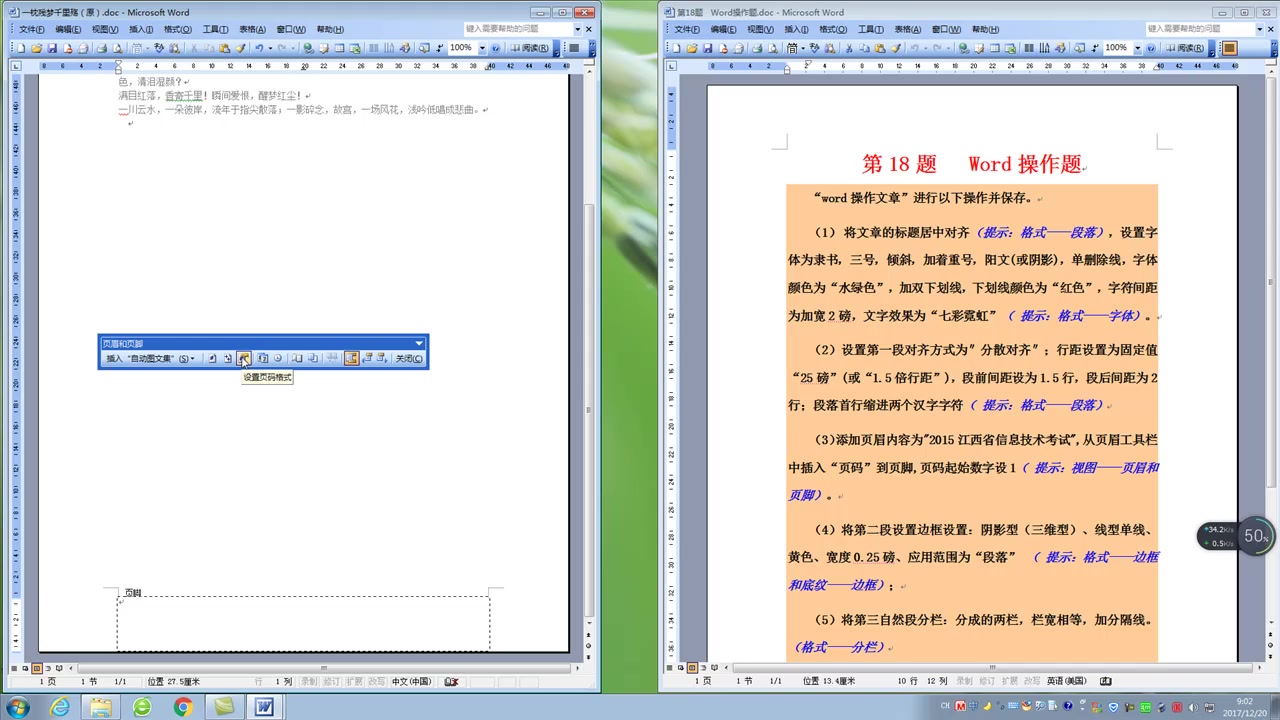This screenshot has width=1280, height=720.
Task: Open 插入(I) menu in left Word window
Action: click(x=141, y=29)
